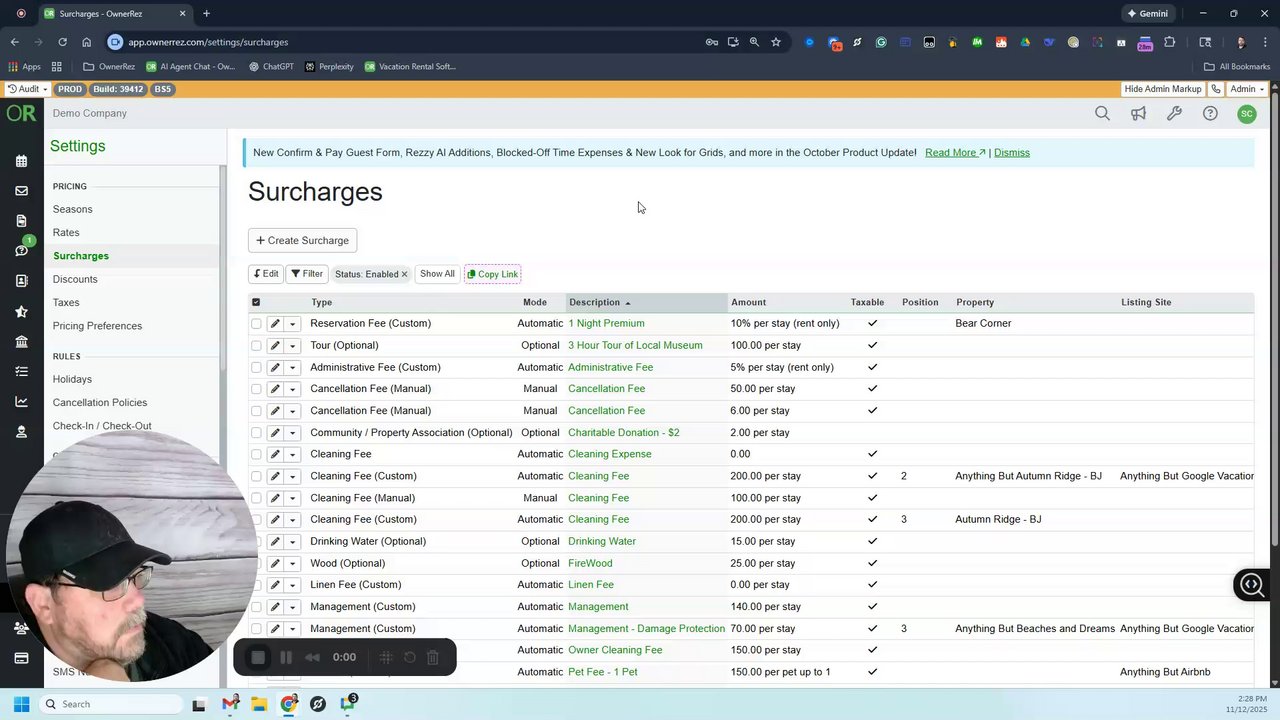Expand row actions dropdown for Administrative Fee
This screenshot has width=1280, height=720.
tap(293, 368)
